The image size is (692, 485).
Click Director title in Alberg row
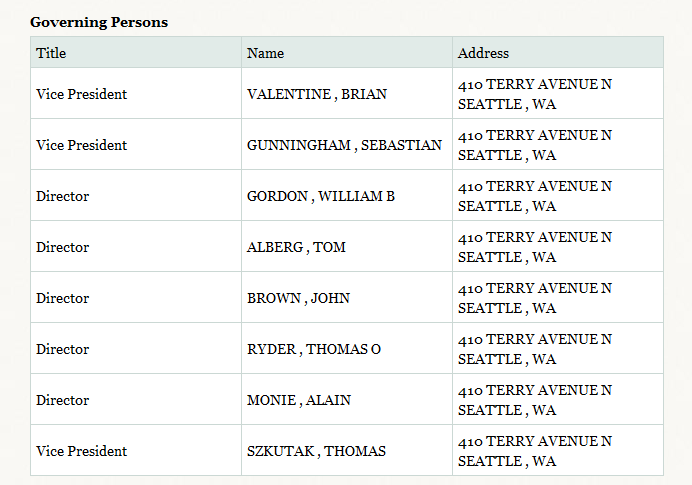[x=63, y=247]
